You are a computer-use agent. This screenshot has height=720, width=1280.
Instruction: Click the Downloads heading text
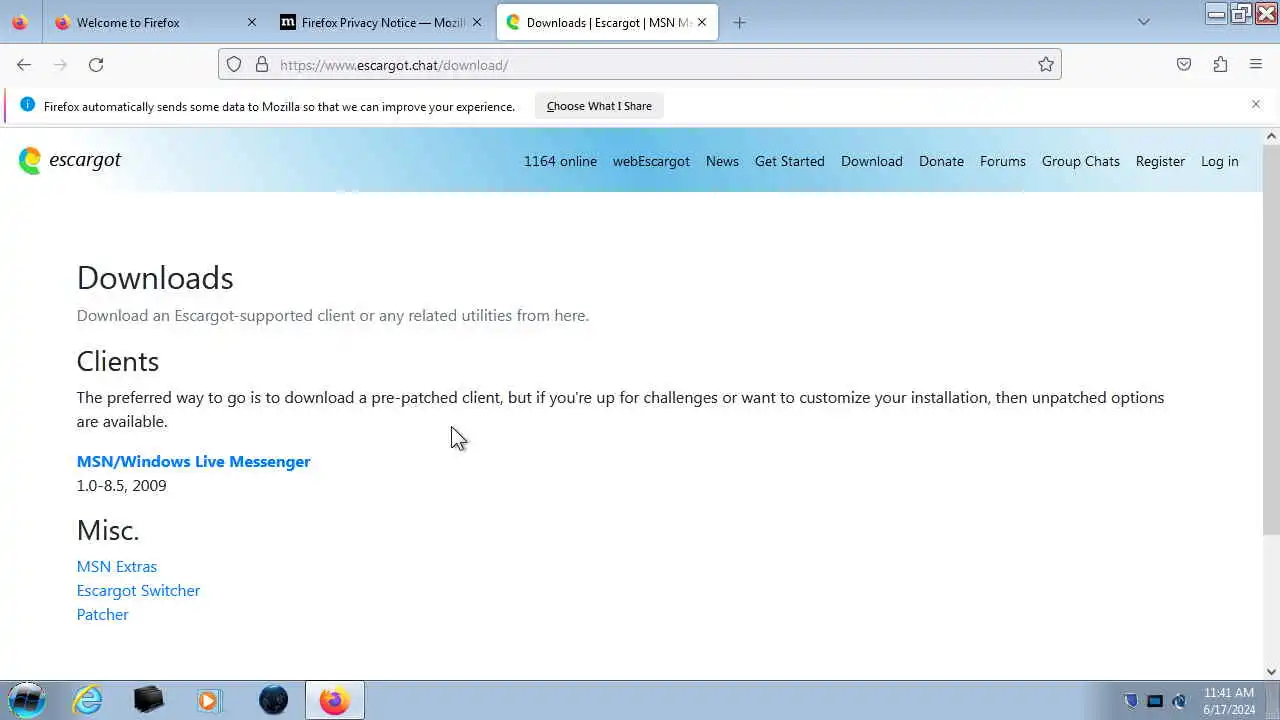tap(155, 278)
